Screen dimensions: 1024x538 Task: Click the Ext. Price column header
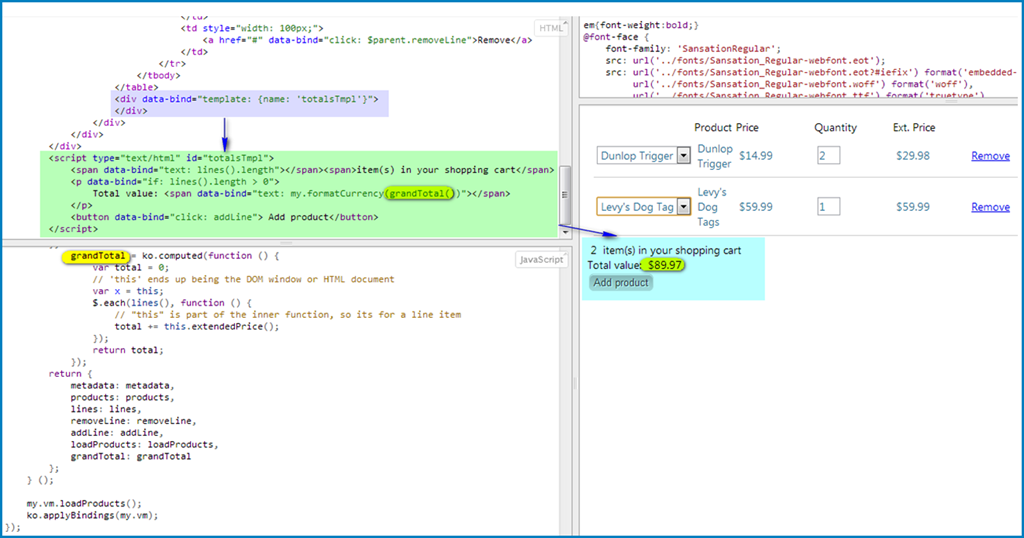click(914, 128)
